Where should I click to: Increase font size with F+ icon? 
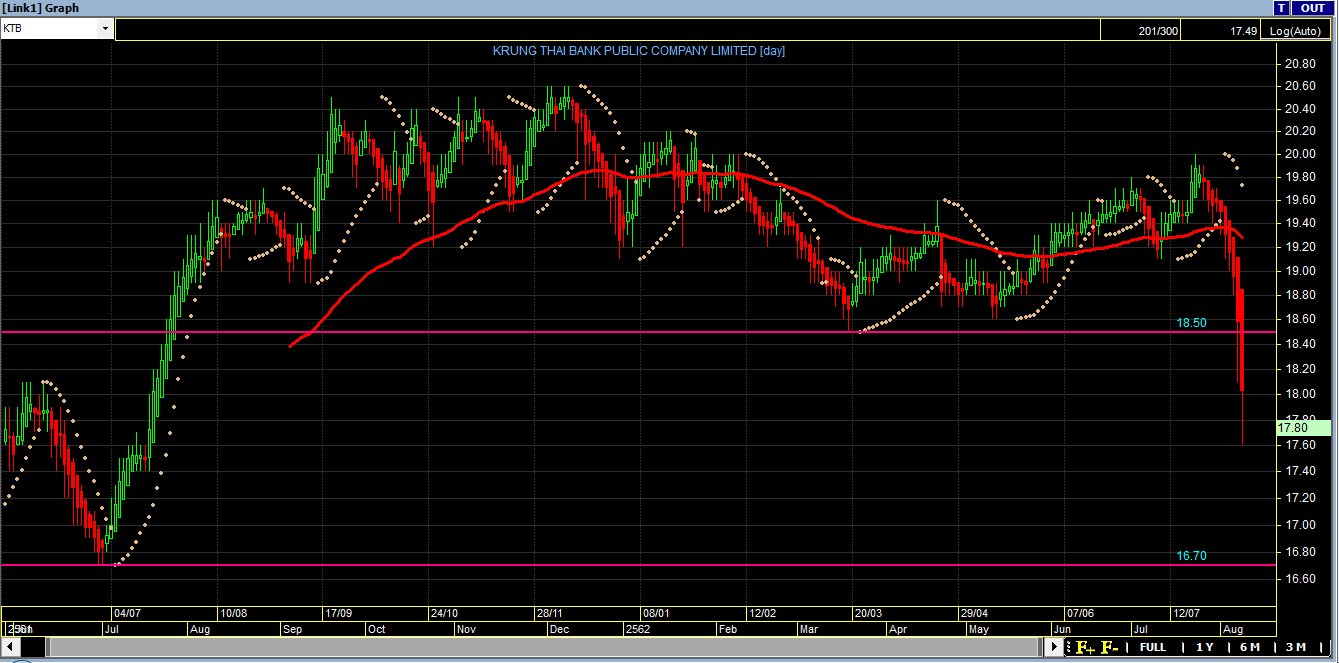click(1086, 647)
